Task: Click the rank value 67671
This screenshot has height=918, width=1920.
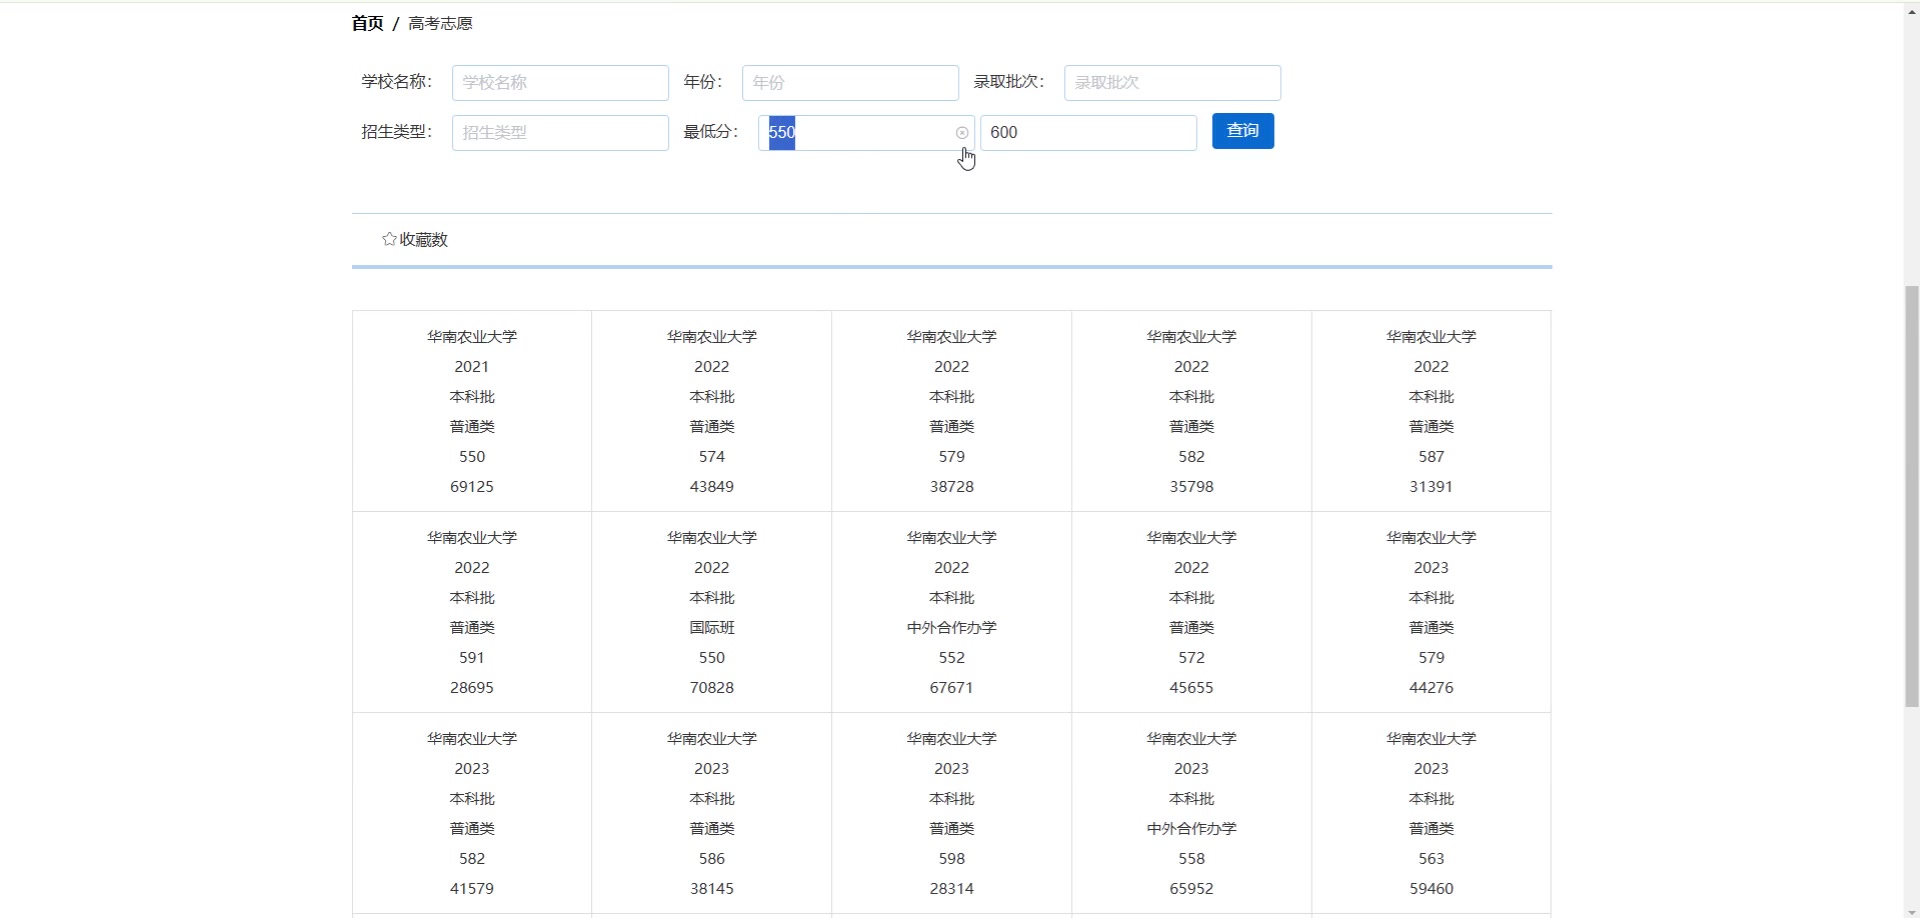Action: (x=952, y=688)
